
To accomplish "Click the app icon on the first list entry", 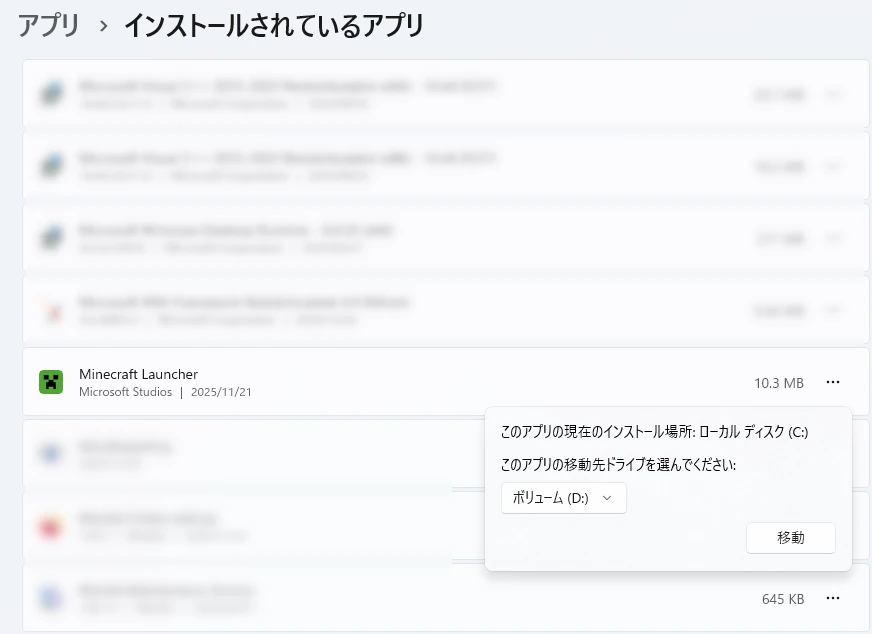I will tap(54, 94).
